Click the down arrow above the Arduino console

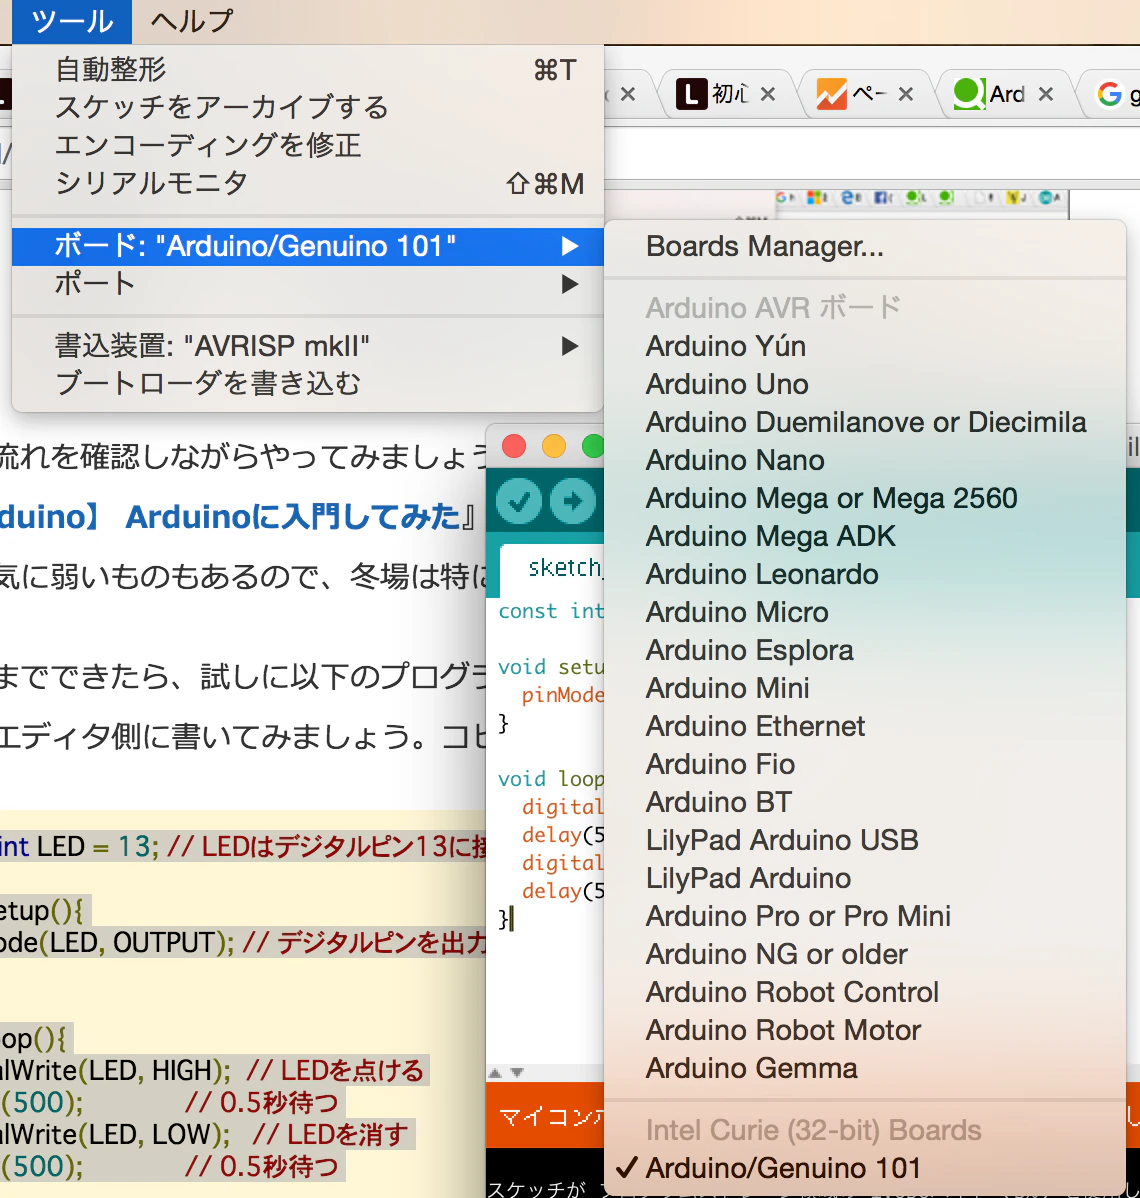517,1073
